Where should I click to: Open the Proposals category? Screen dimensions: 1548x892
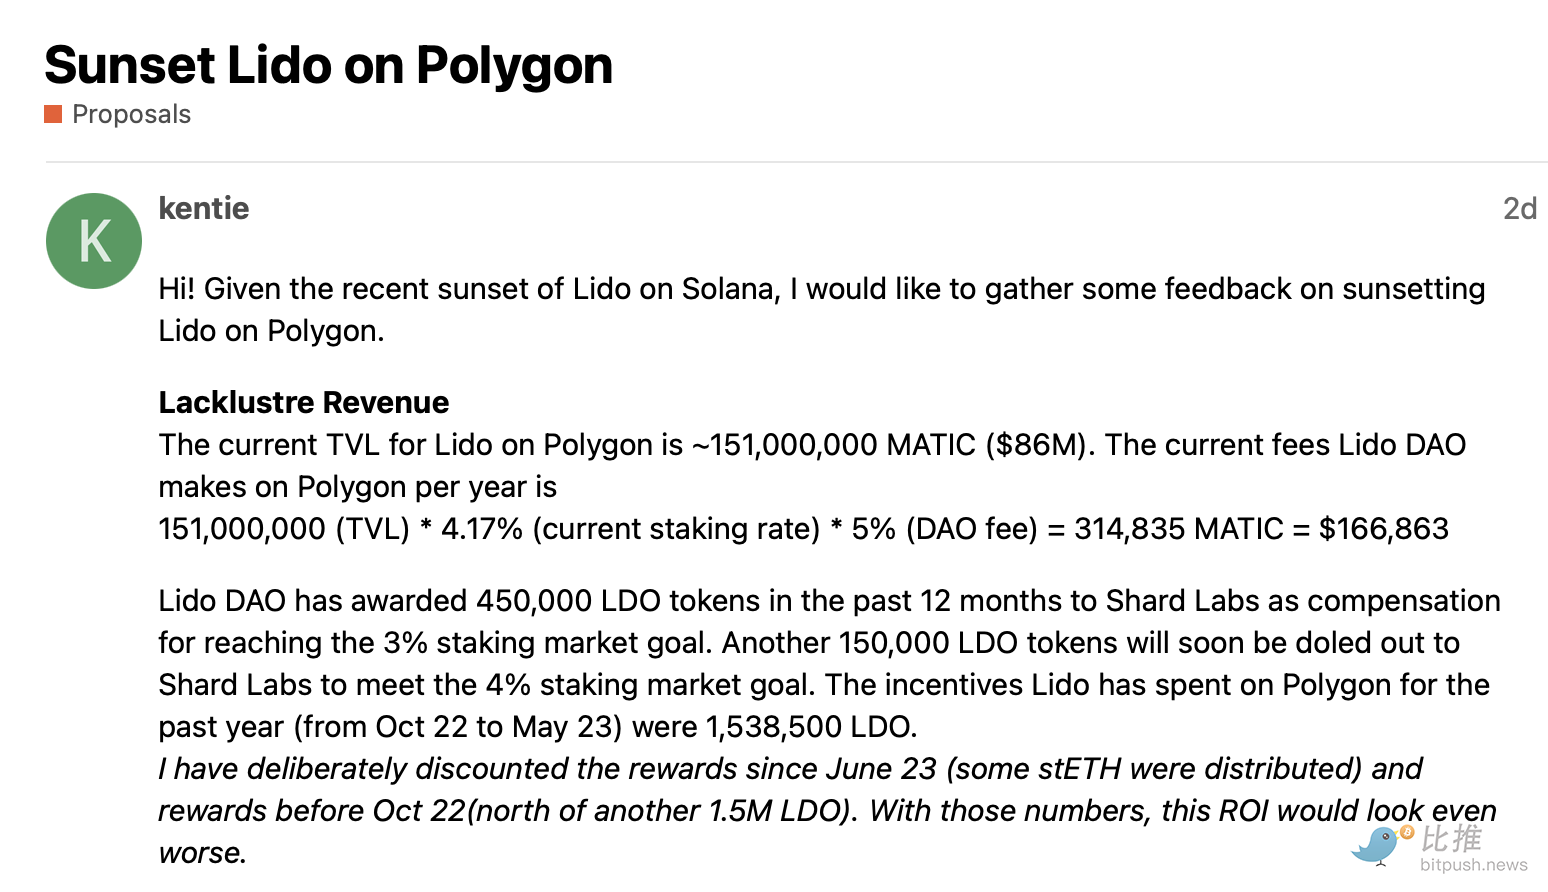(x=131, y=114)
